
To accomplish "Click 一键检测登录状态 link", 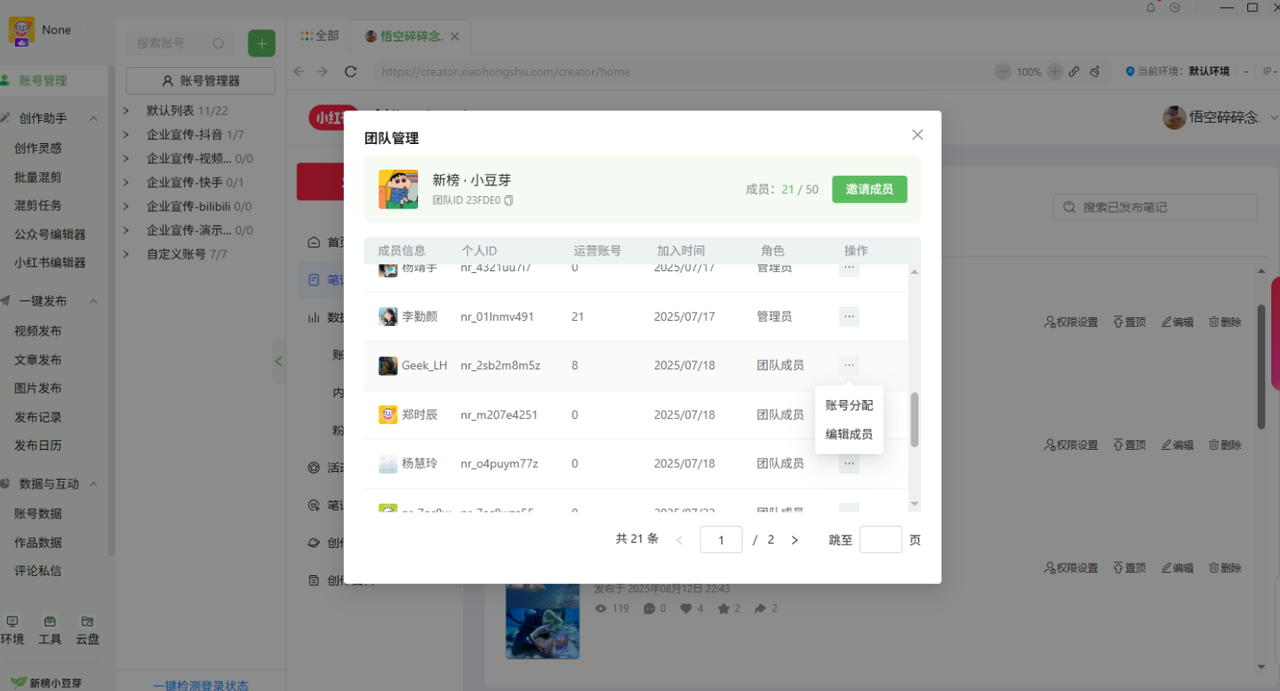I will (x=200, y=685).
